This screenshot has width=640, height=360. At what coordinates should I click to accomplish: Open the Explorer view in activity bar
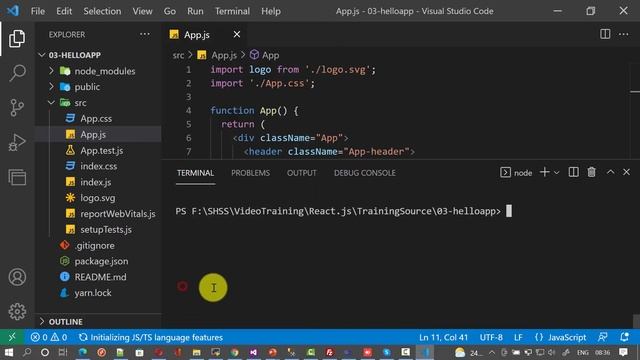17,39
